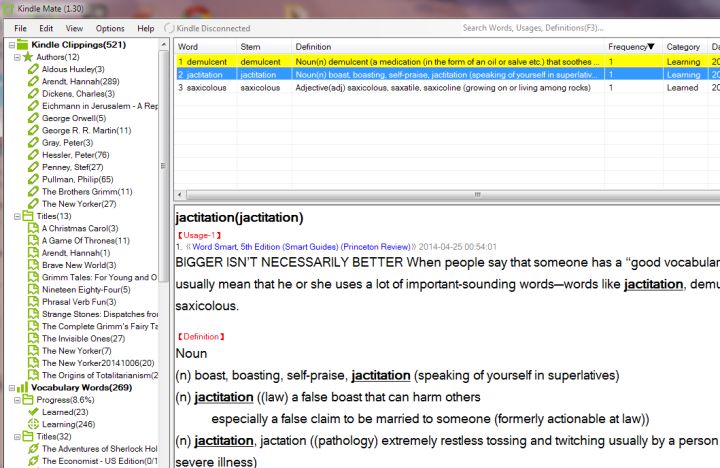Select the saxicolous word row
720x468 pixels.
pyautogui.click(x=447, y=88)
